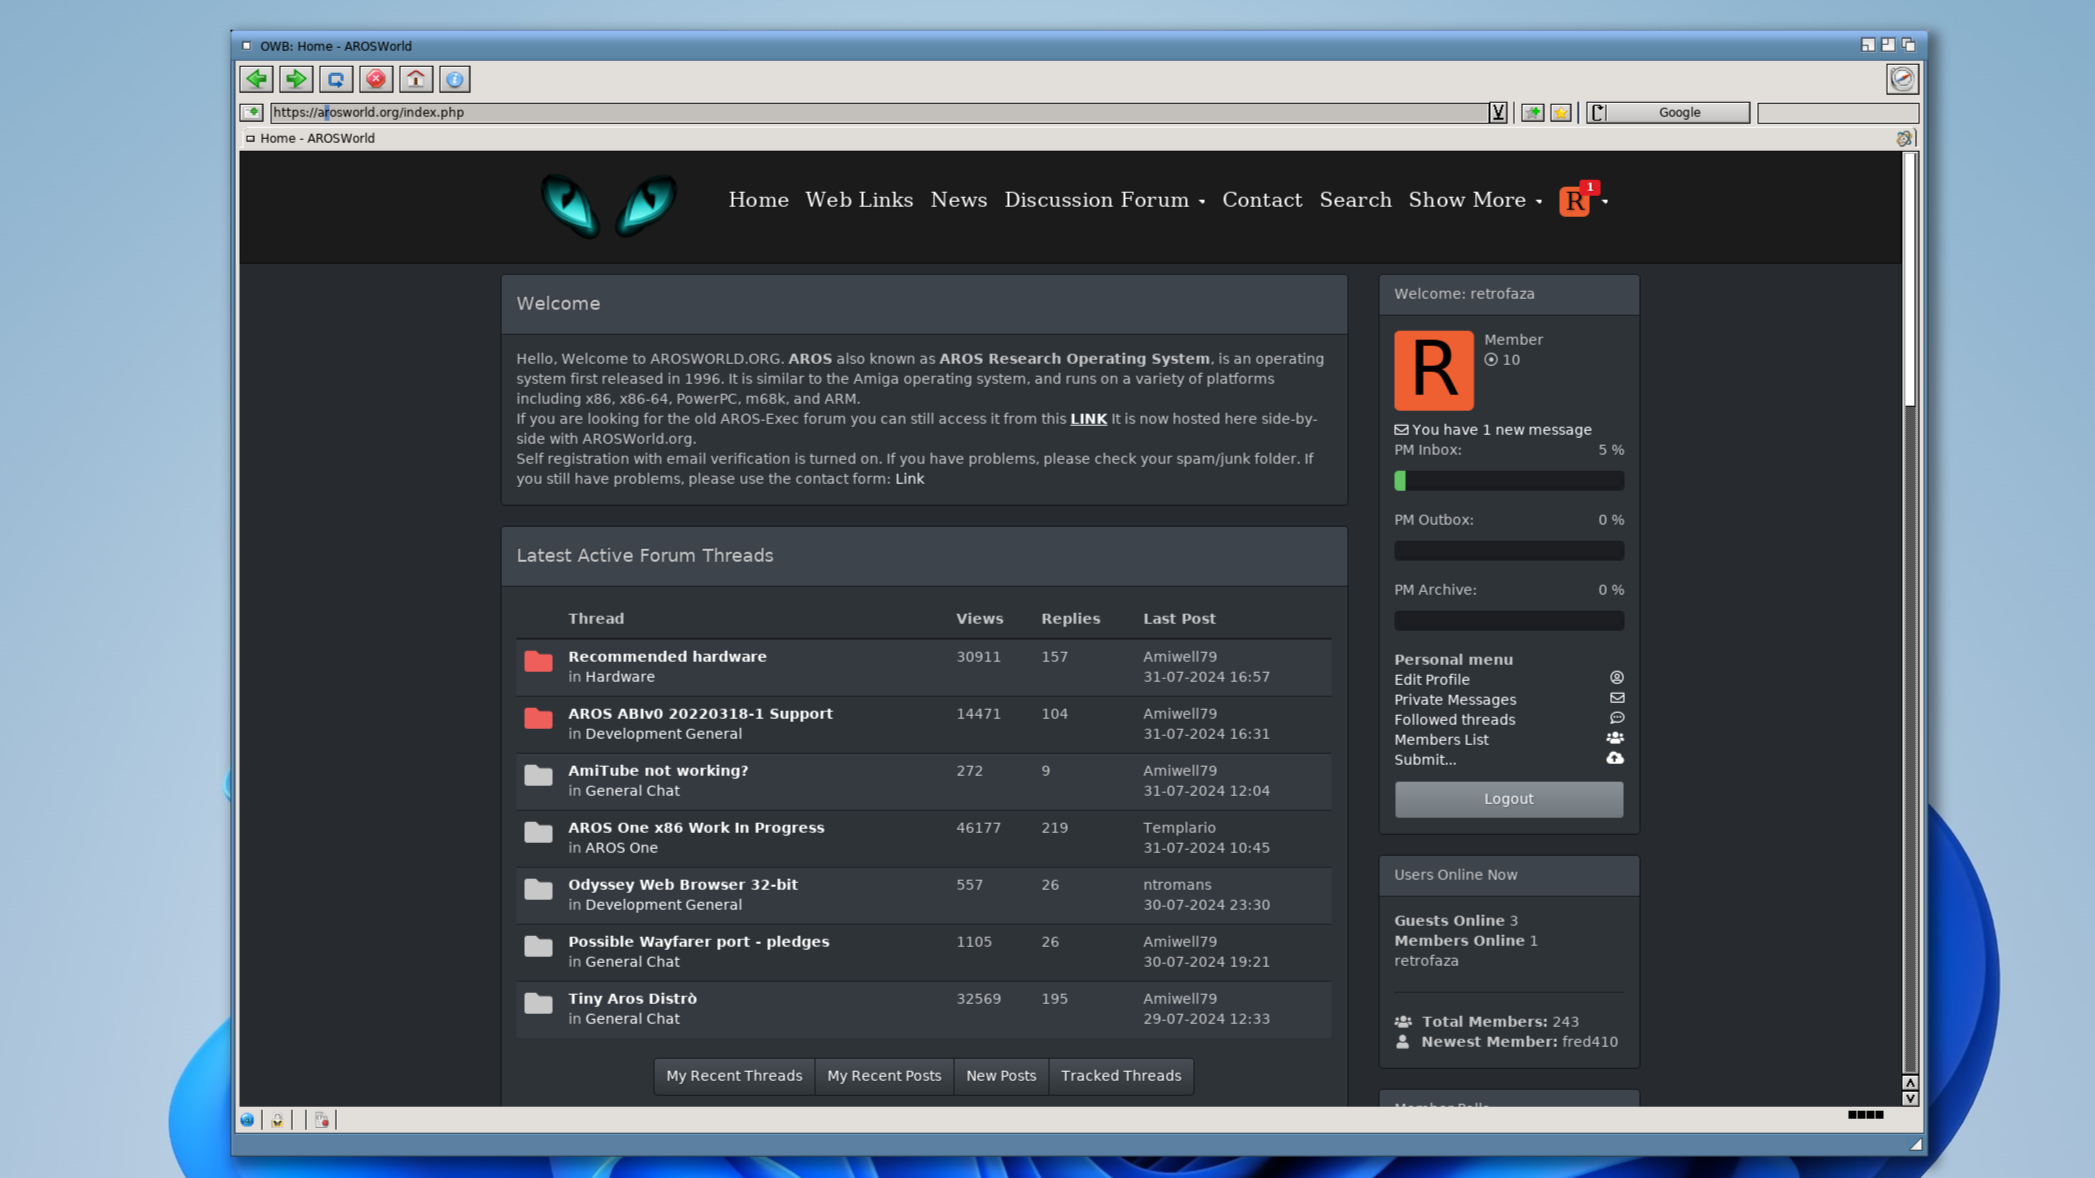Click the red folder icon for Recommended hardware
Viewport: 2095px width, 1178px height.
coord(538,661)
